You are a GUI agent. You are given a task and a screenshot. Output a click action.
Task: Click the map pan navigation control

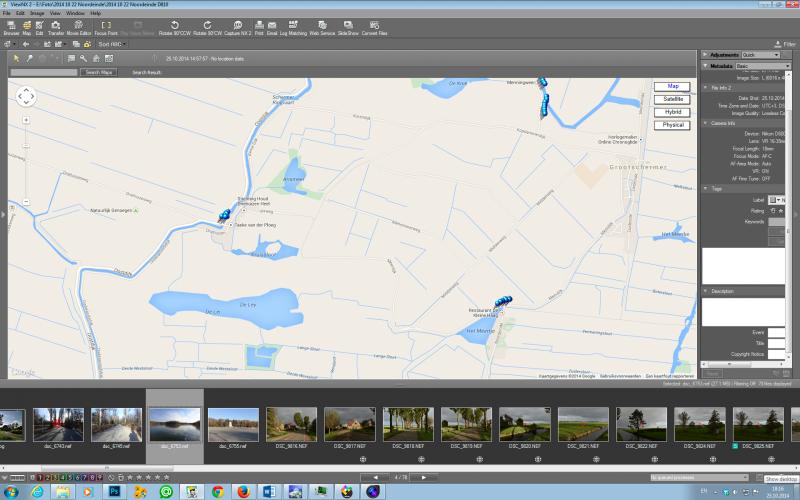[26, 96]
